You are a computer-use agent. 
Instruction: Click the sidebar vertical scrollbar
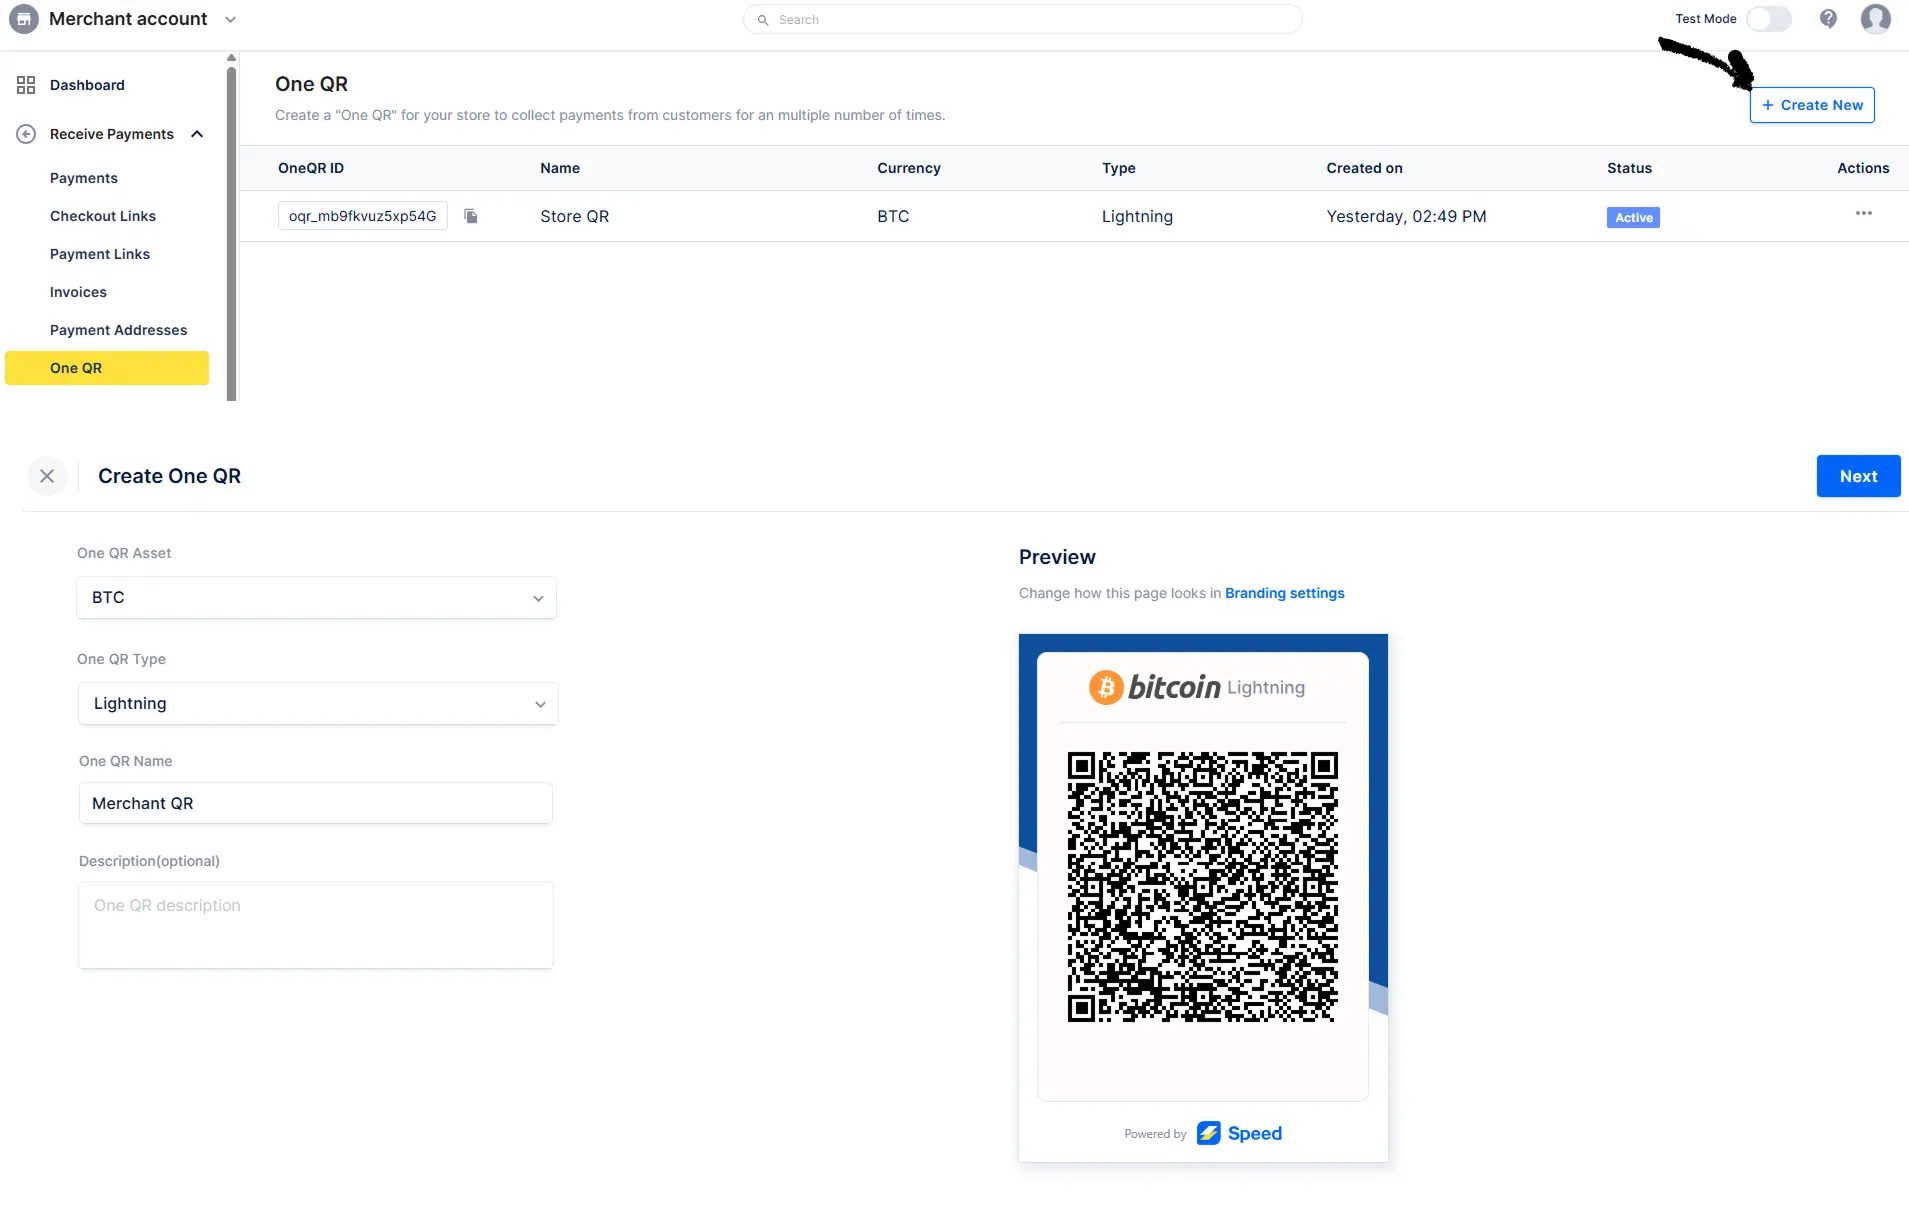coord(231,230)
